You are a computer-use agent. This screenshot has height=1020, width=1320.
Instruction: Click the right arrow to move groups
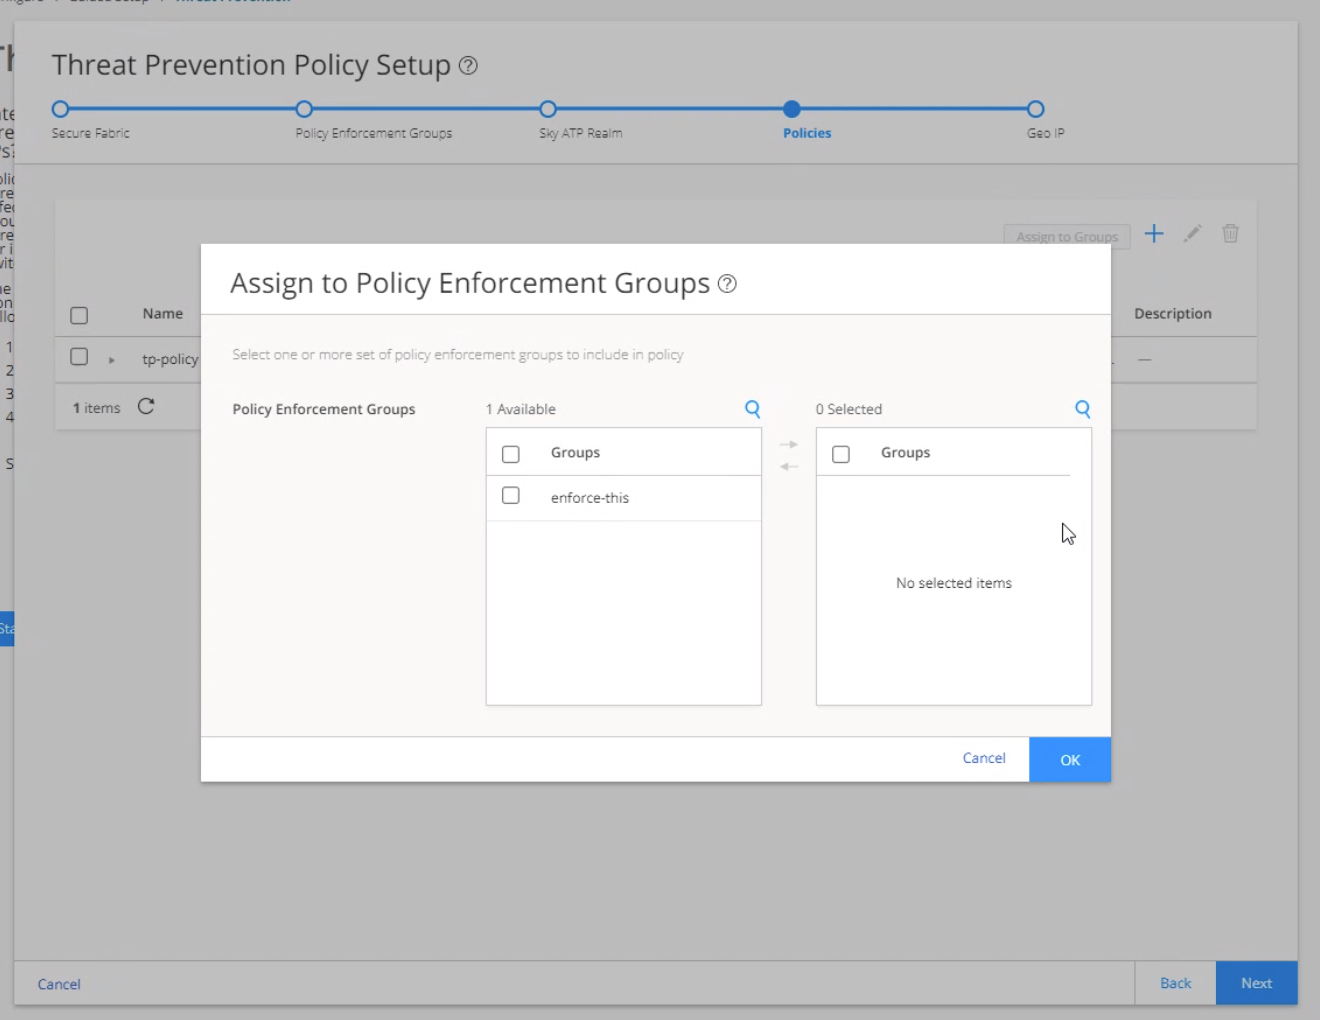click(x=789, y=443)
